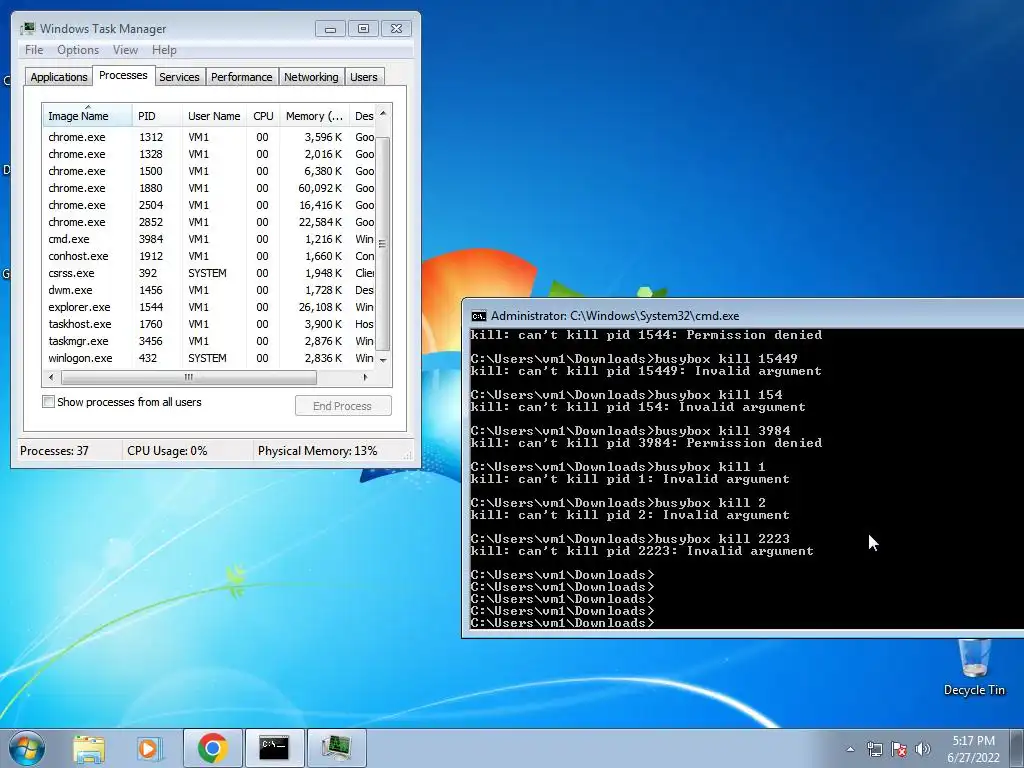Open the network status tray icon
This screenshot has width=1024, height=768.
(x=874, y=749)
